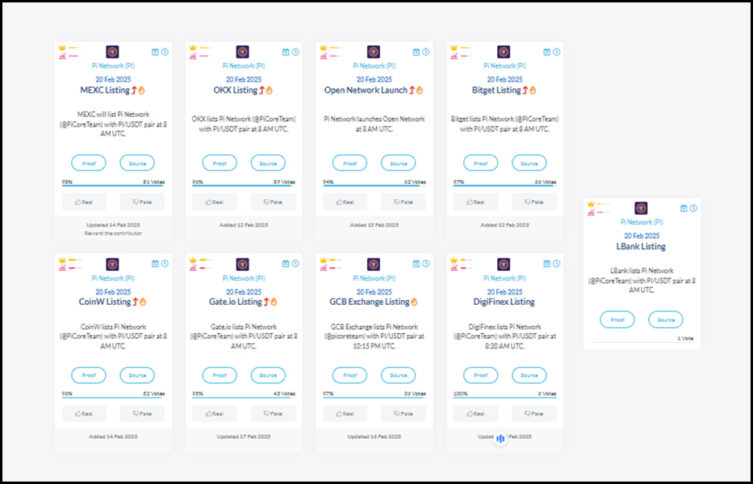Image resolution: width=753 pixels, height=484 pixels.
Task: Click the Bitget Listing description text
Action: click(505, 124)
